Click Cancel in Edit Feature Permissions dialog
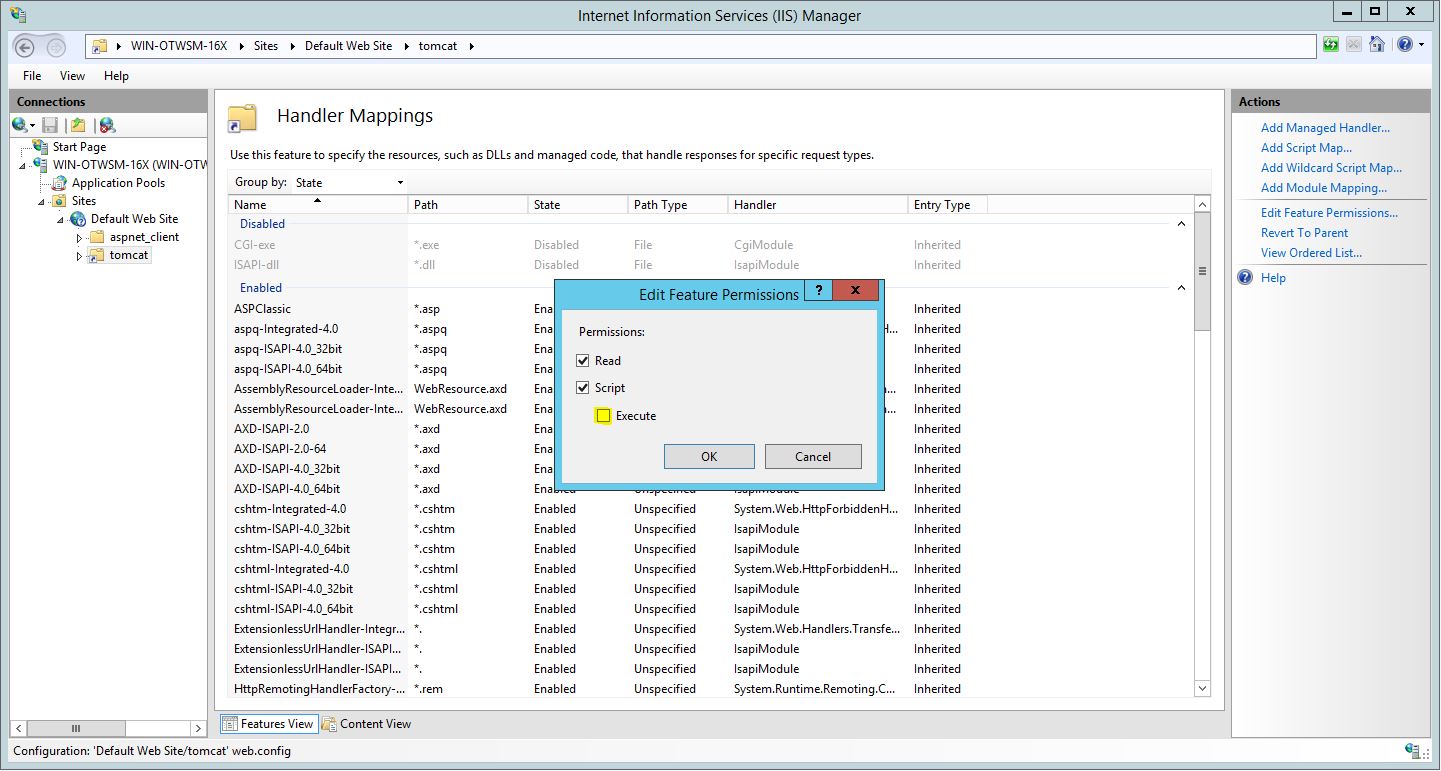 [x=813, y=457]
